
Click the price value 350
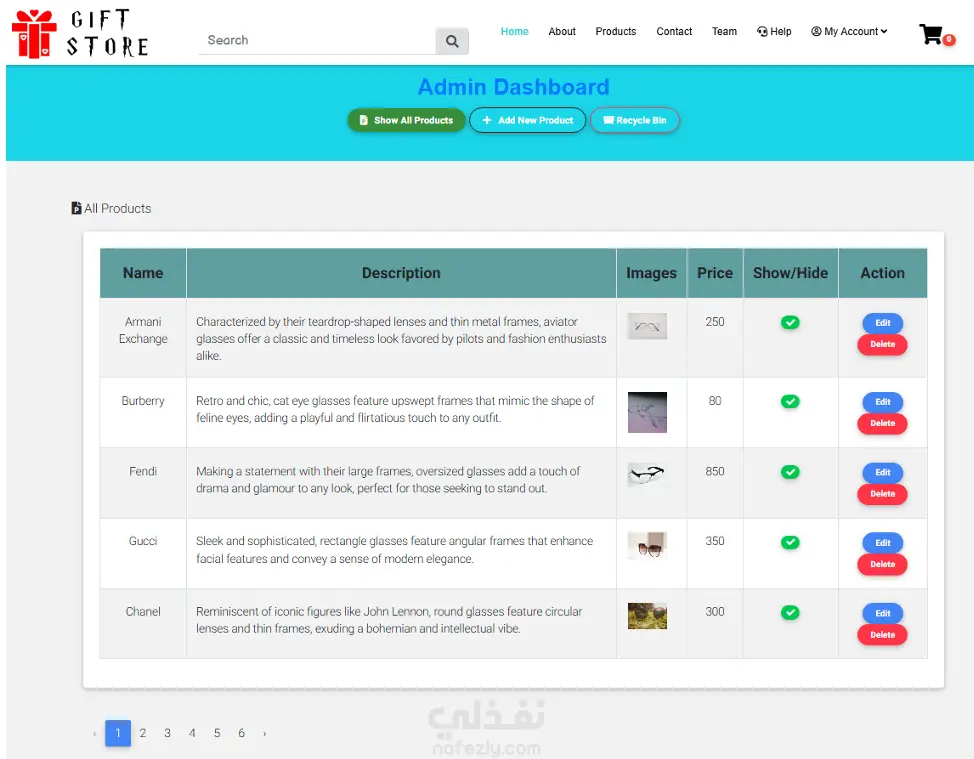click(715, 541)
